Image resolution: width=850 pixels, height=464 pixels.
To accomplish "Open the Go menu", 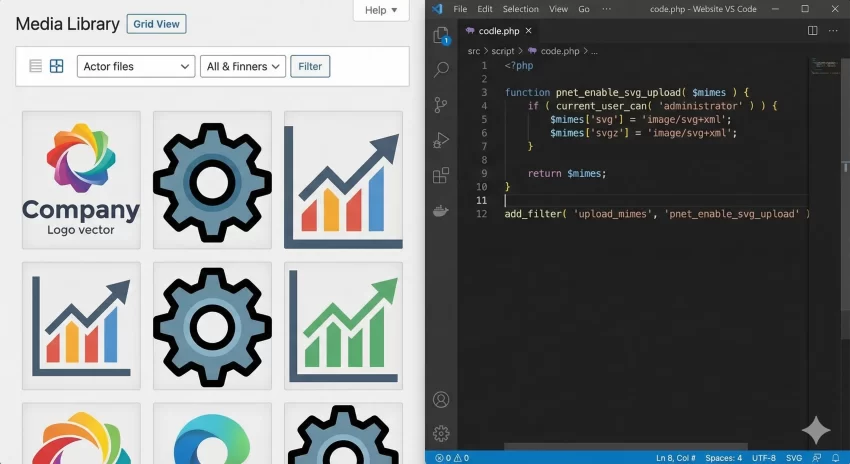I will [x=584, y=9].
